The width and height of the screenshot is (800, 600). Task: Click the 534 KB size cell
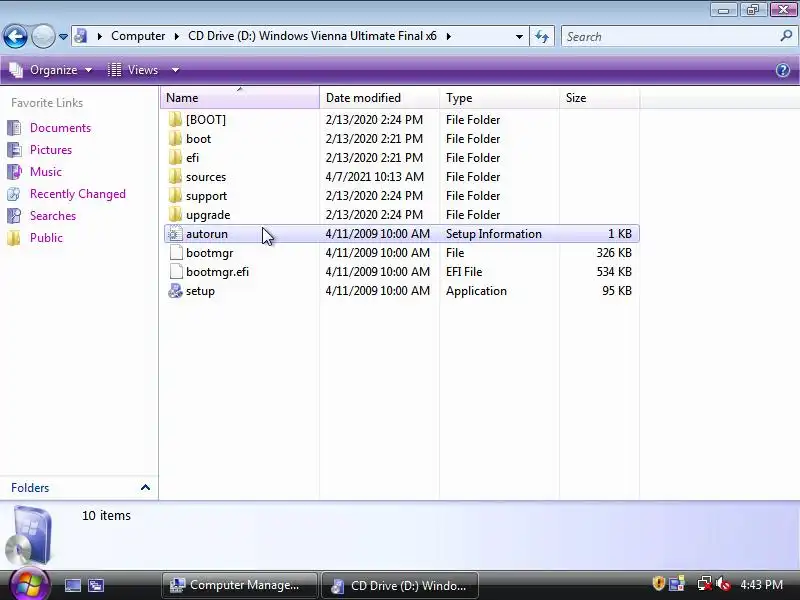pyautogui.click(x=614, y=272)
